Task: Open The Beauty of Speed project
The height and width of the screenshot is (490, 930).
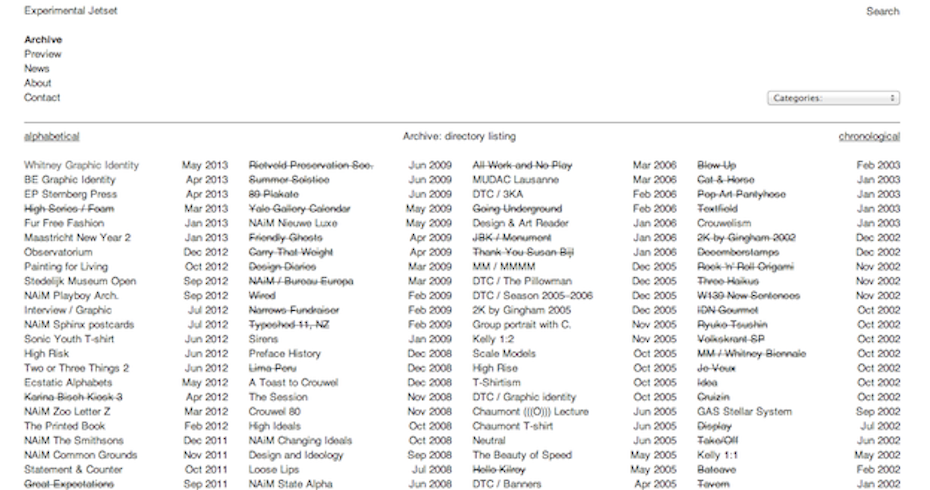Action: pyautogui.click(x=522, y=455)
